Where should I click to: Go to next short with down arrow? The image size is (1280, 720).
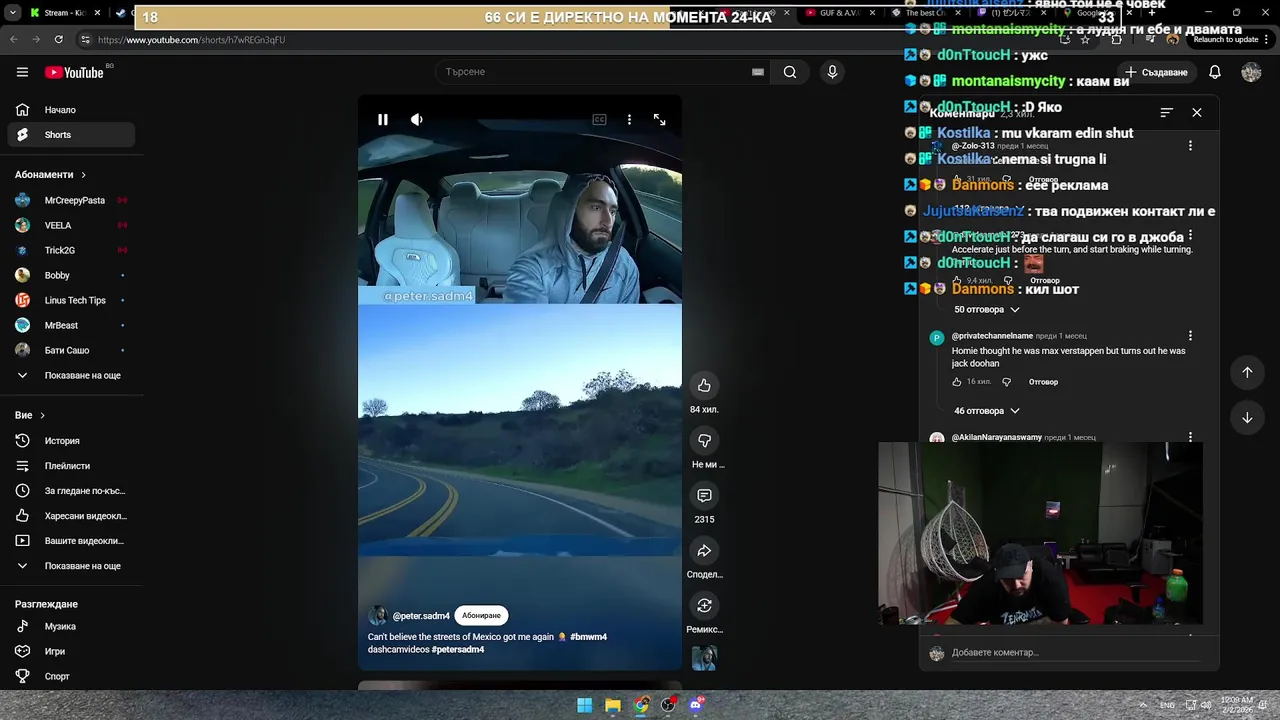(x=1247, y=418)
